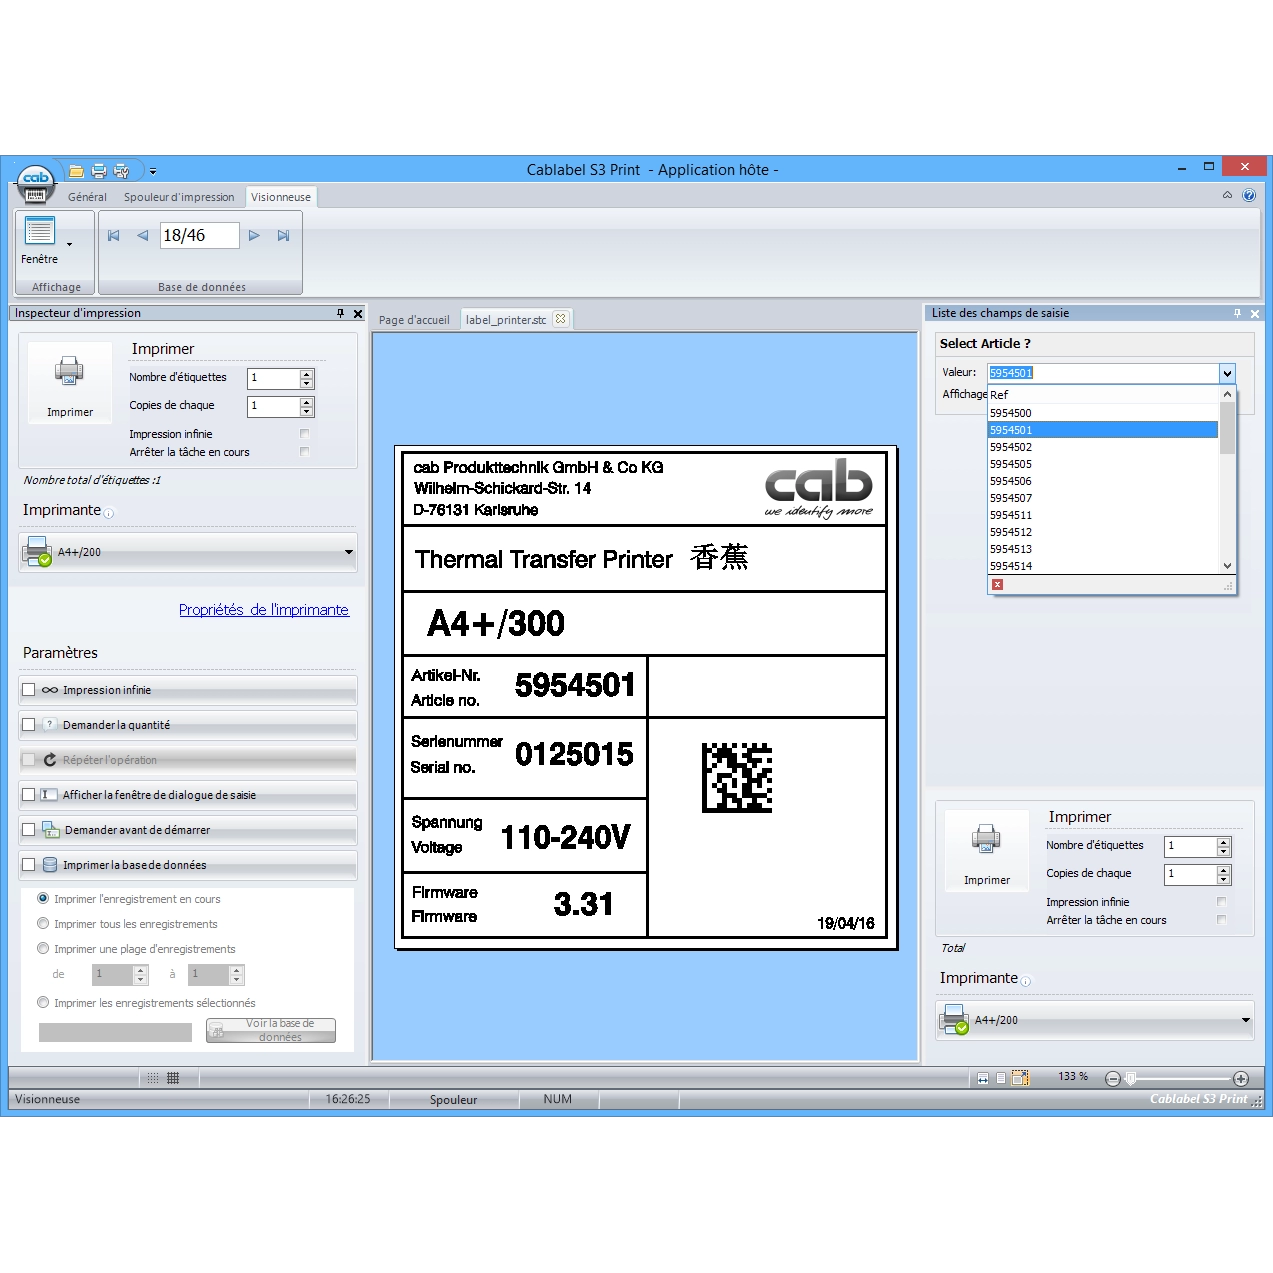This screenshot has width=1273, height=1273.
Task: Close the label_printer.stc tab with its X icon
Action: point(560,319)
